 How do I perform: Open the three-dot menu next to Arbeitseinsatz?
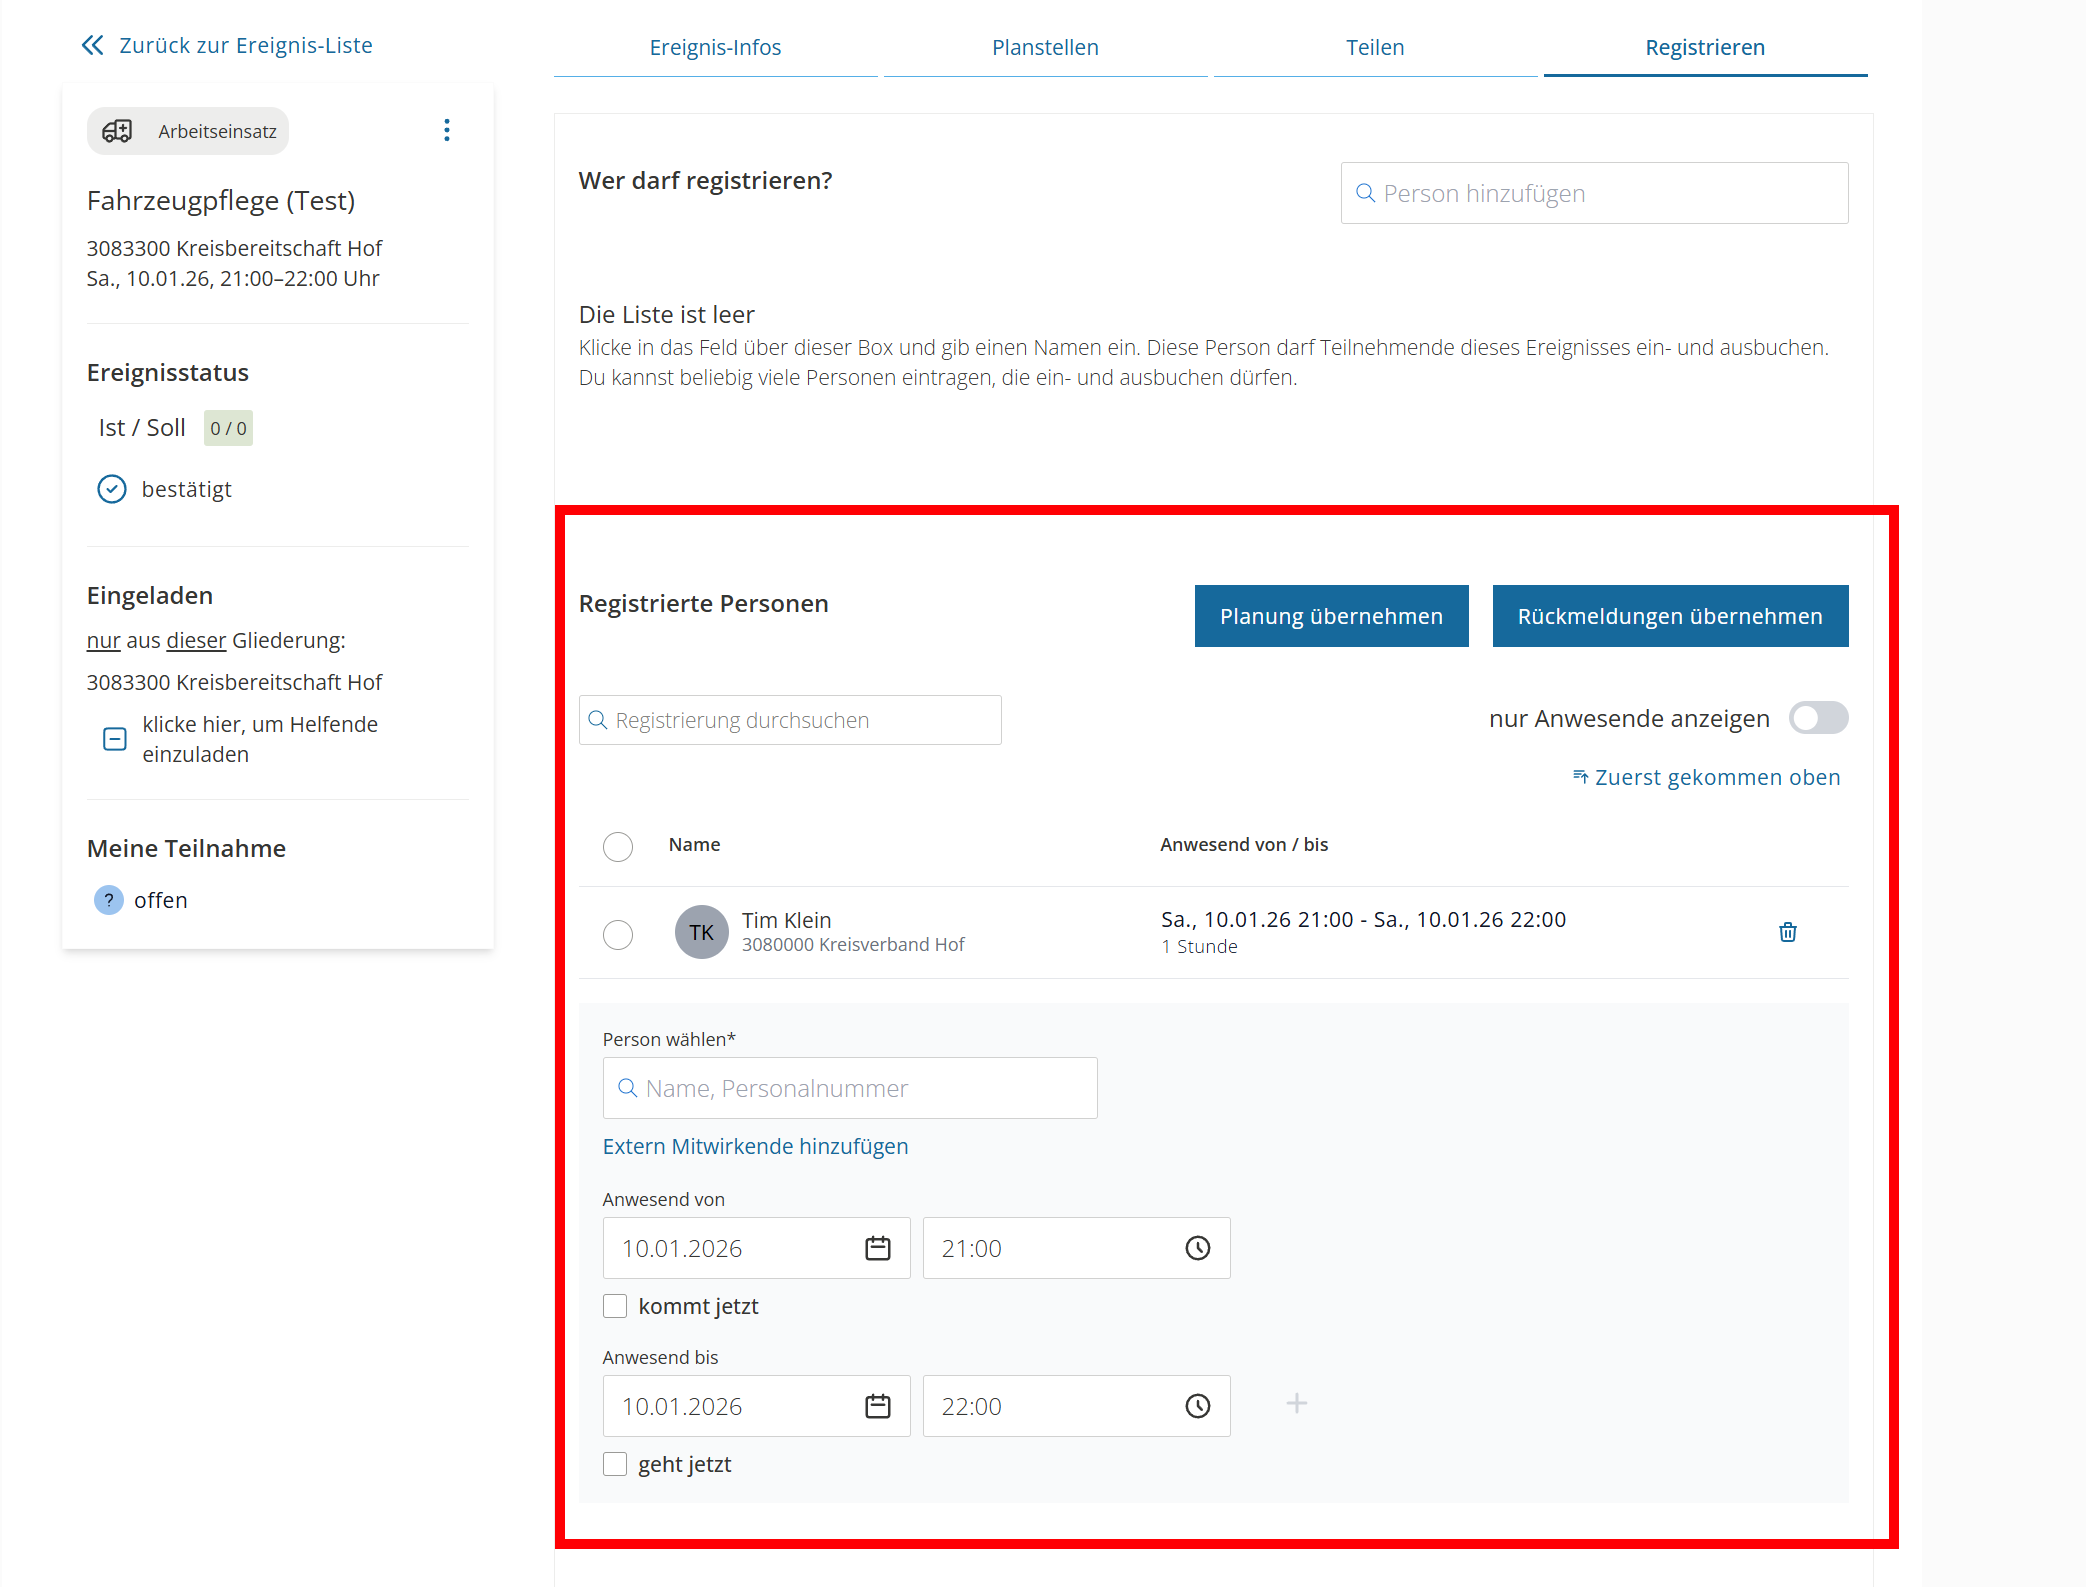click(447, 130)
